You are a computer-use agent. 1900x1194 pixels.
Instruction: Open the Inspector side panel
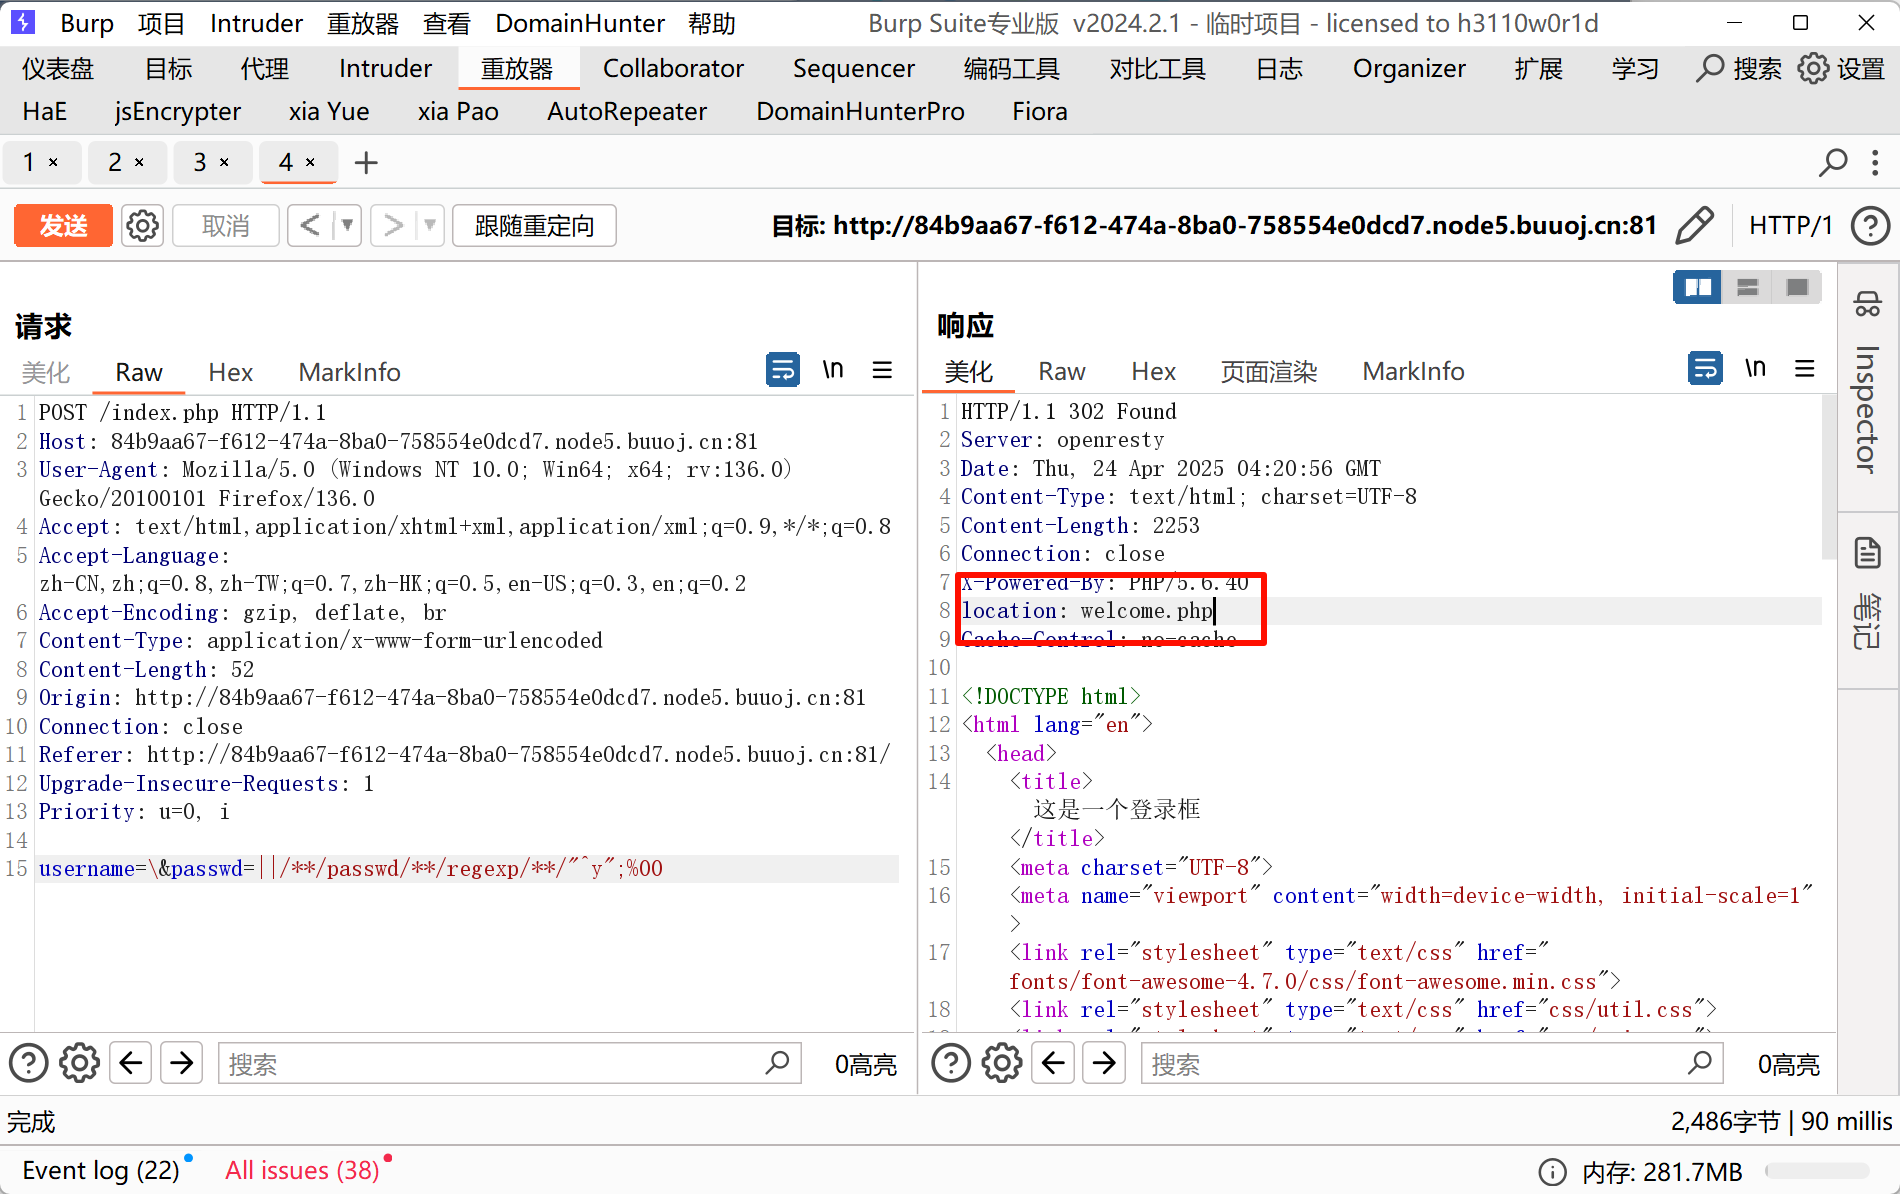pos(1867,388)
